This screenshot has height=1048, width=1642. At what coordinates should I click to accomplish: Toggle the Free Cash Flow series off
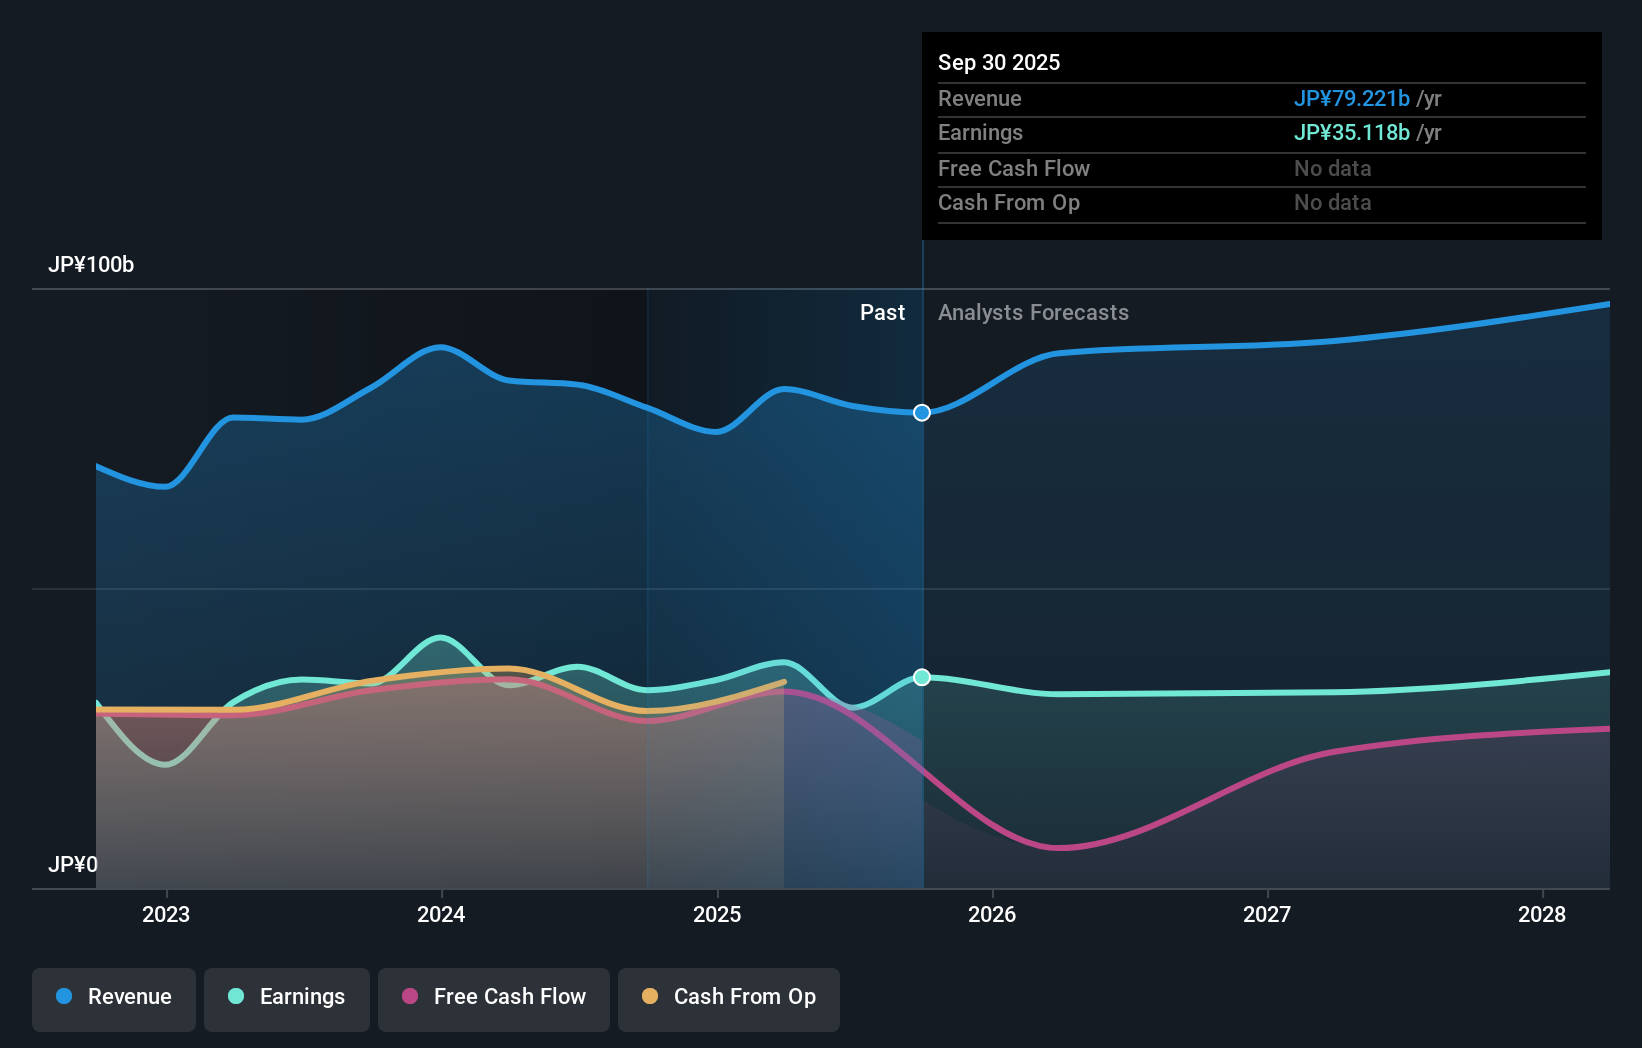[493, 997]
